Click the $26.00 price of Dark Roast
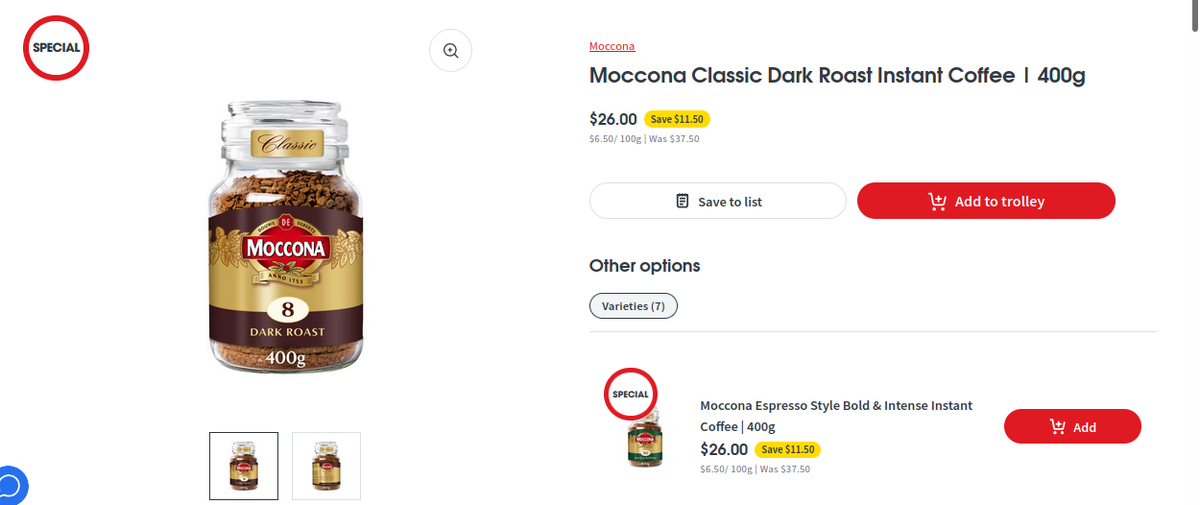Image resolution: width=1200 pixels, height=505 pixels. click(x=613, y=119)
